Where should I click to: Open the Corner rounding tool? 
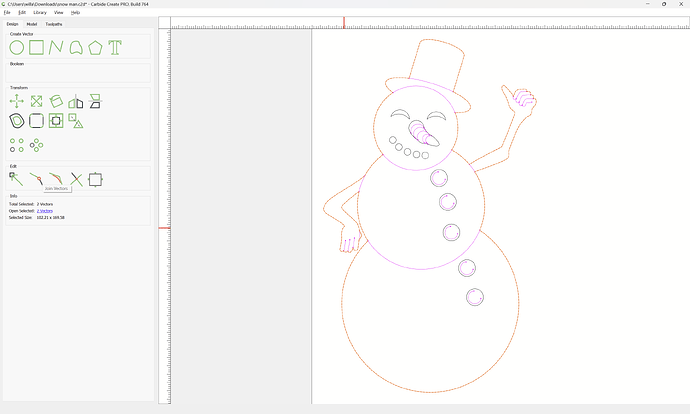pos(37,121)
